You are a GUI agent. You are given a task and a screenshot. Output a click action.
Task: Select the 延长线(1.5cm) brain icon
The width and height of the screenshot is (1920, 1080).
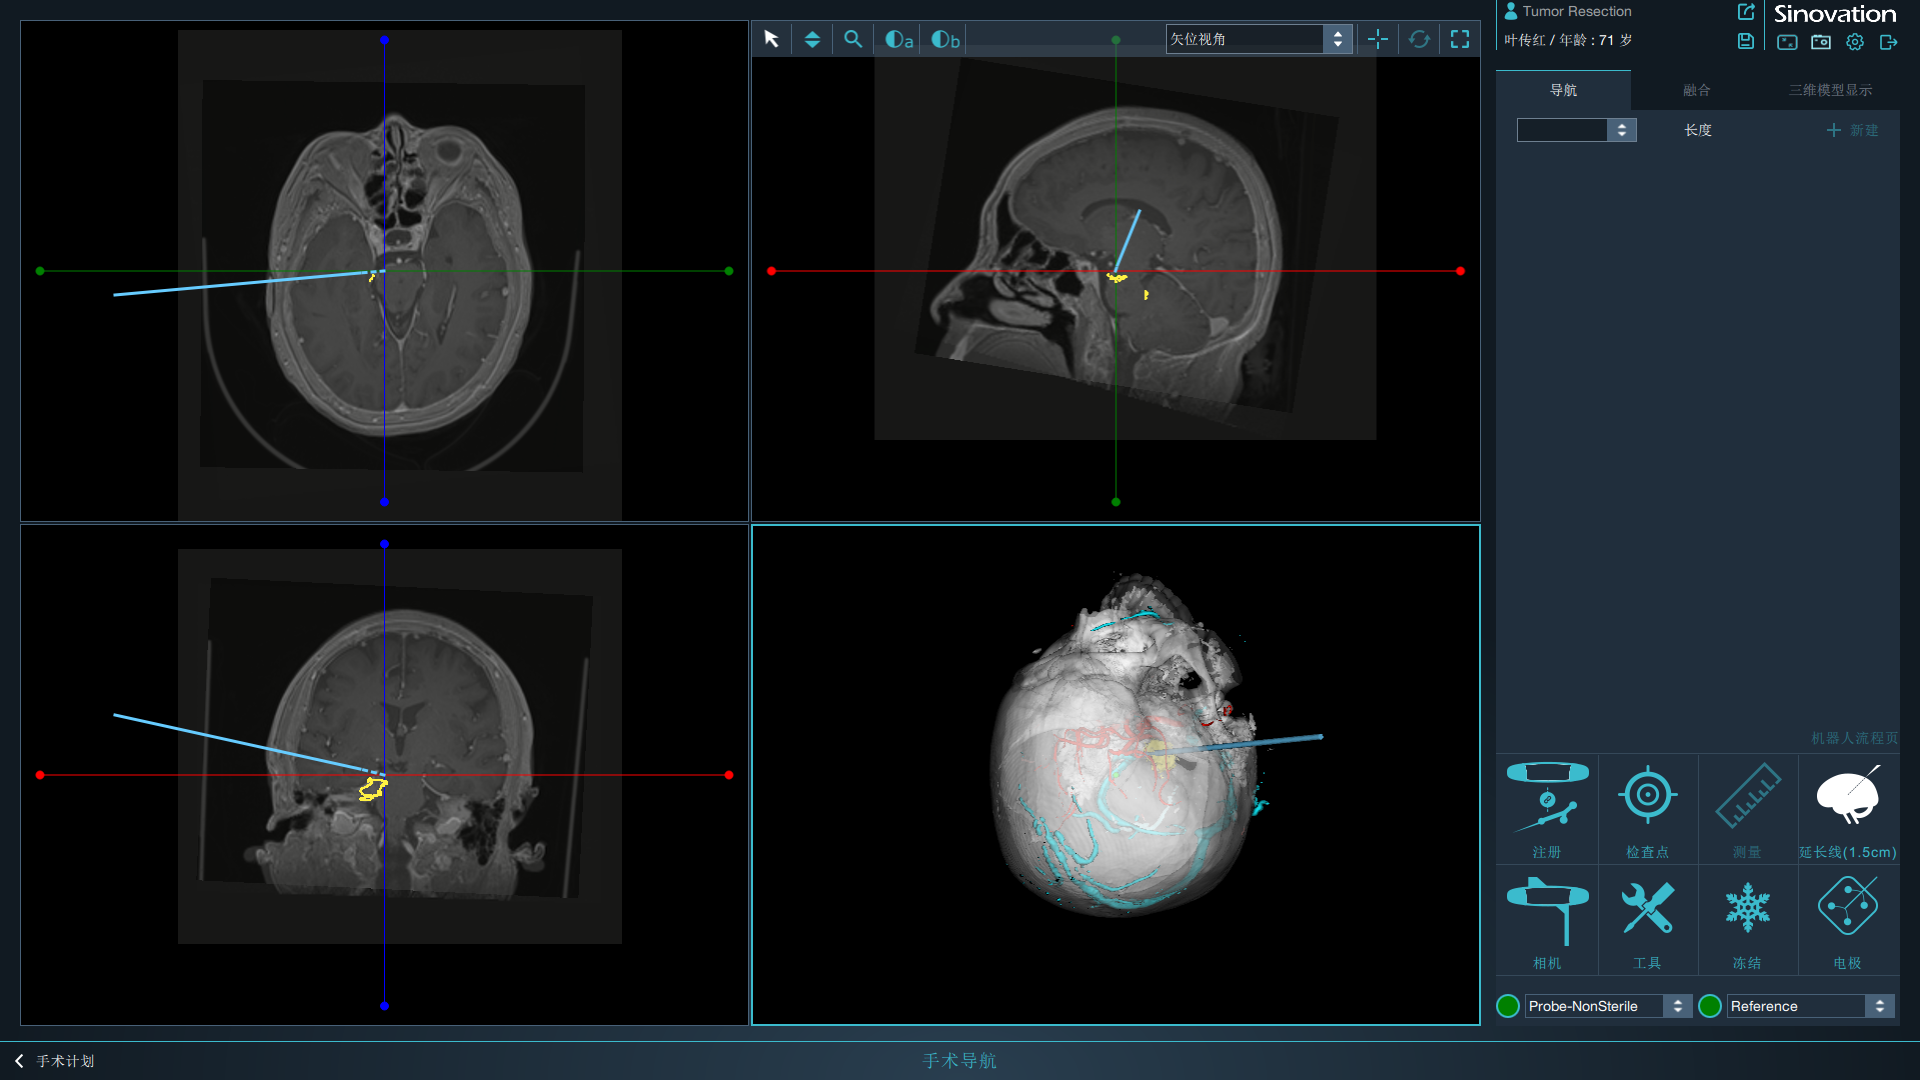(1848, 809)
